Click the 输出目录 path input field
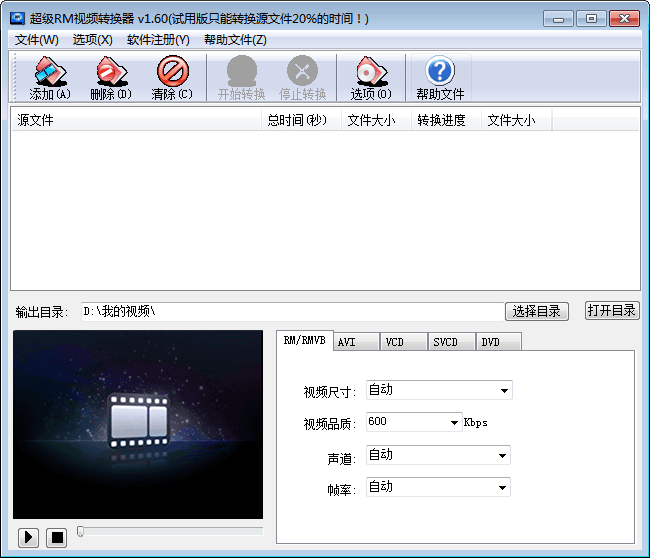This screenshot has width=650, height=558. (x=292, y=311)
